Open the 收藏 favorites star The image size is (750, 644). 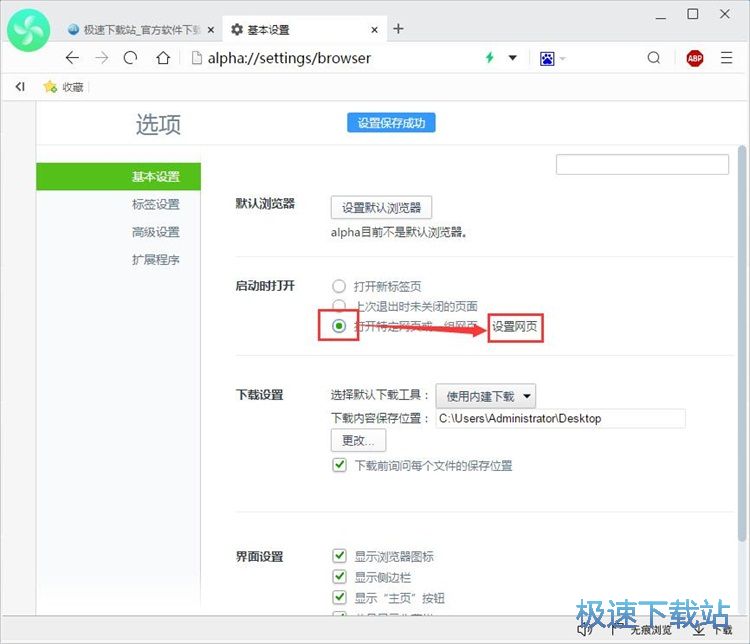pos(63,87)
